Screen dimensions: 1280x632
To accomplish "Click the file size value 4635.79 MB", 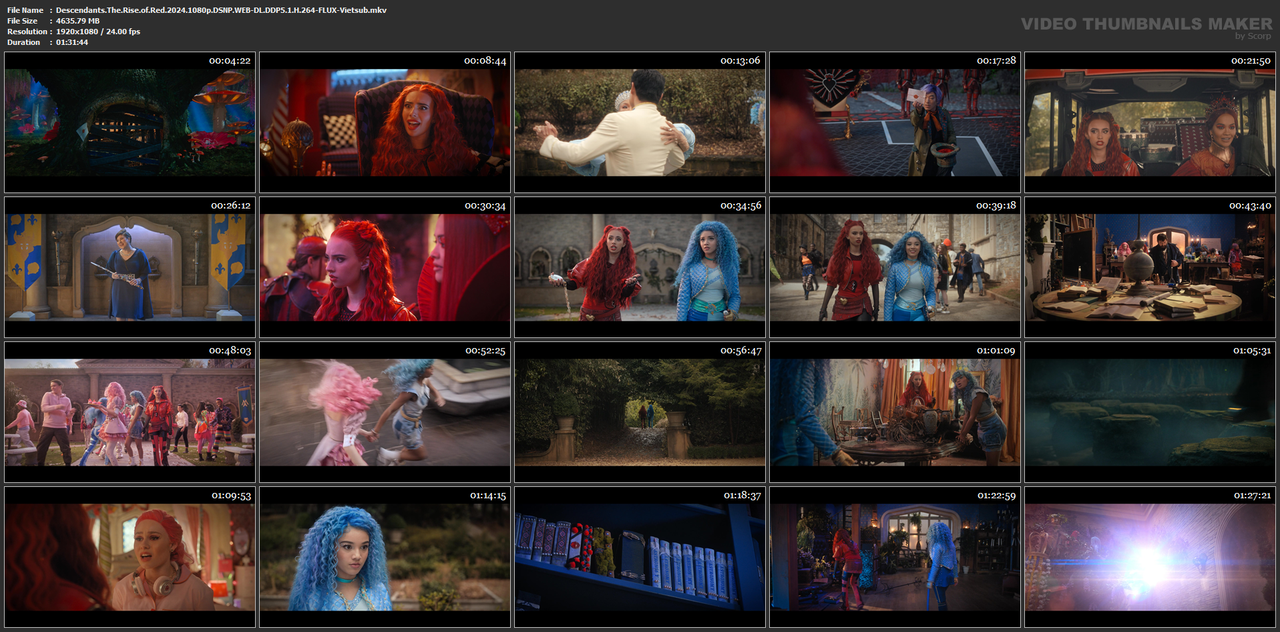I will click(x=78, y=21).
